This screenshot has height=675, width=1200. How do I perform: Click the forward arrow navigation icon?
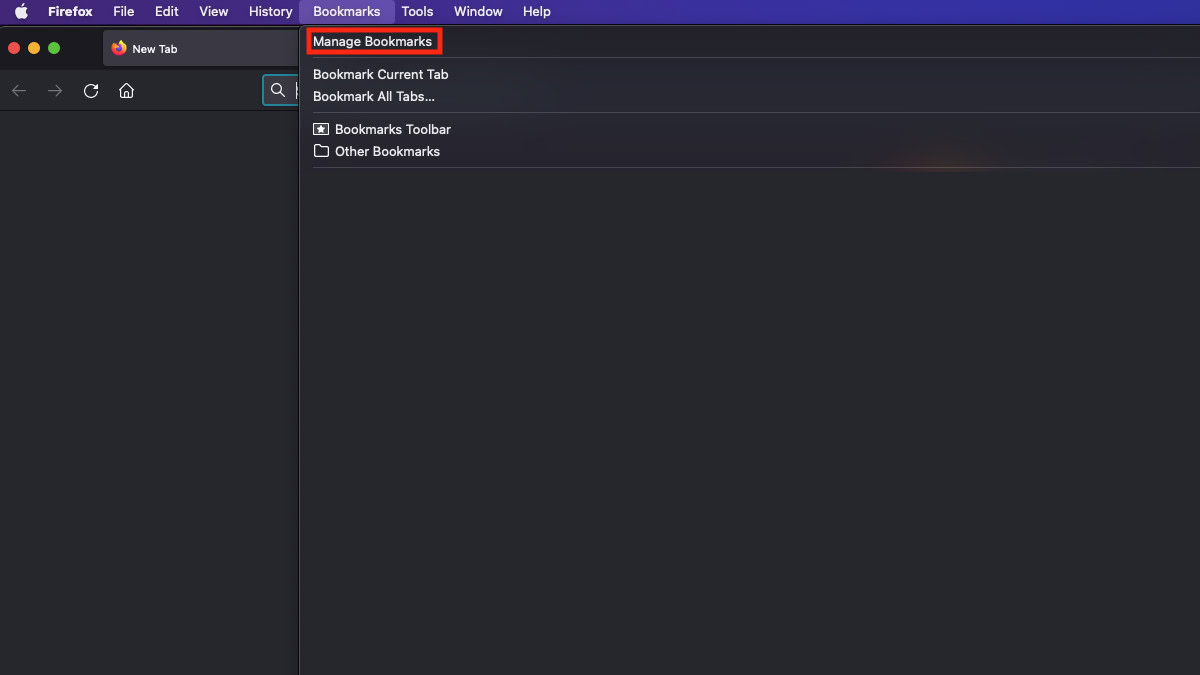coord(55,91)
